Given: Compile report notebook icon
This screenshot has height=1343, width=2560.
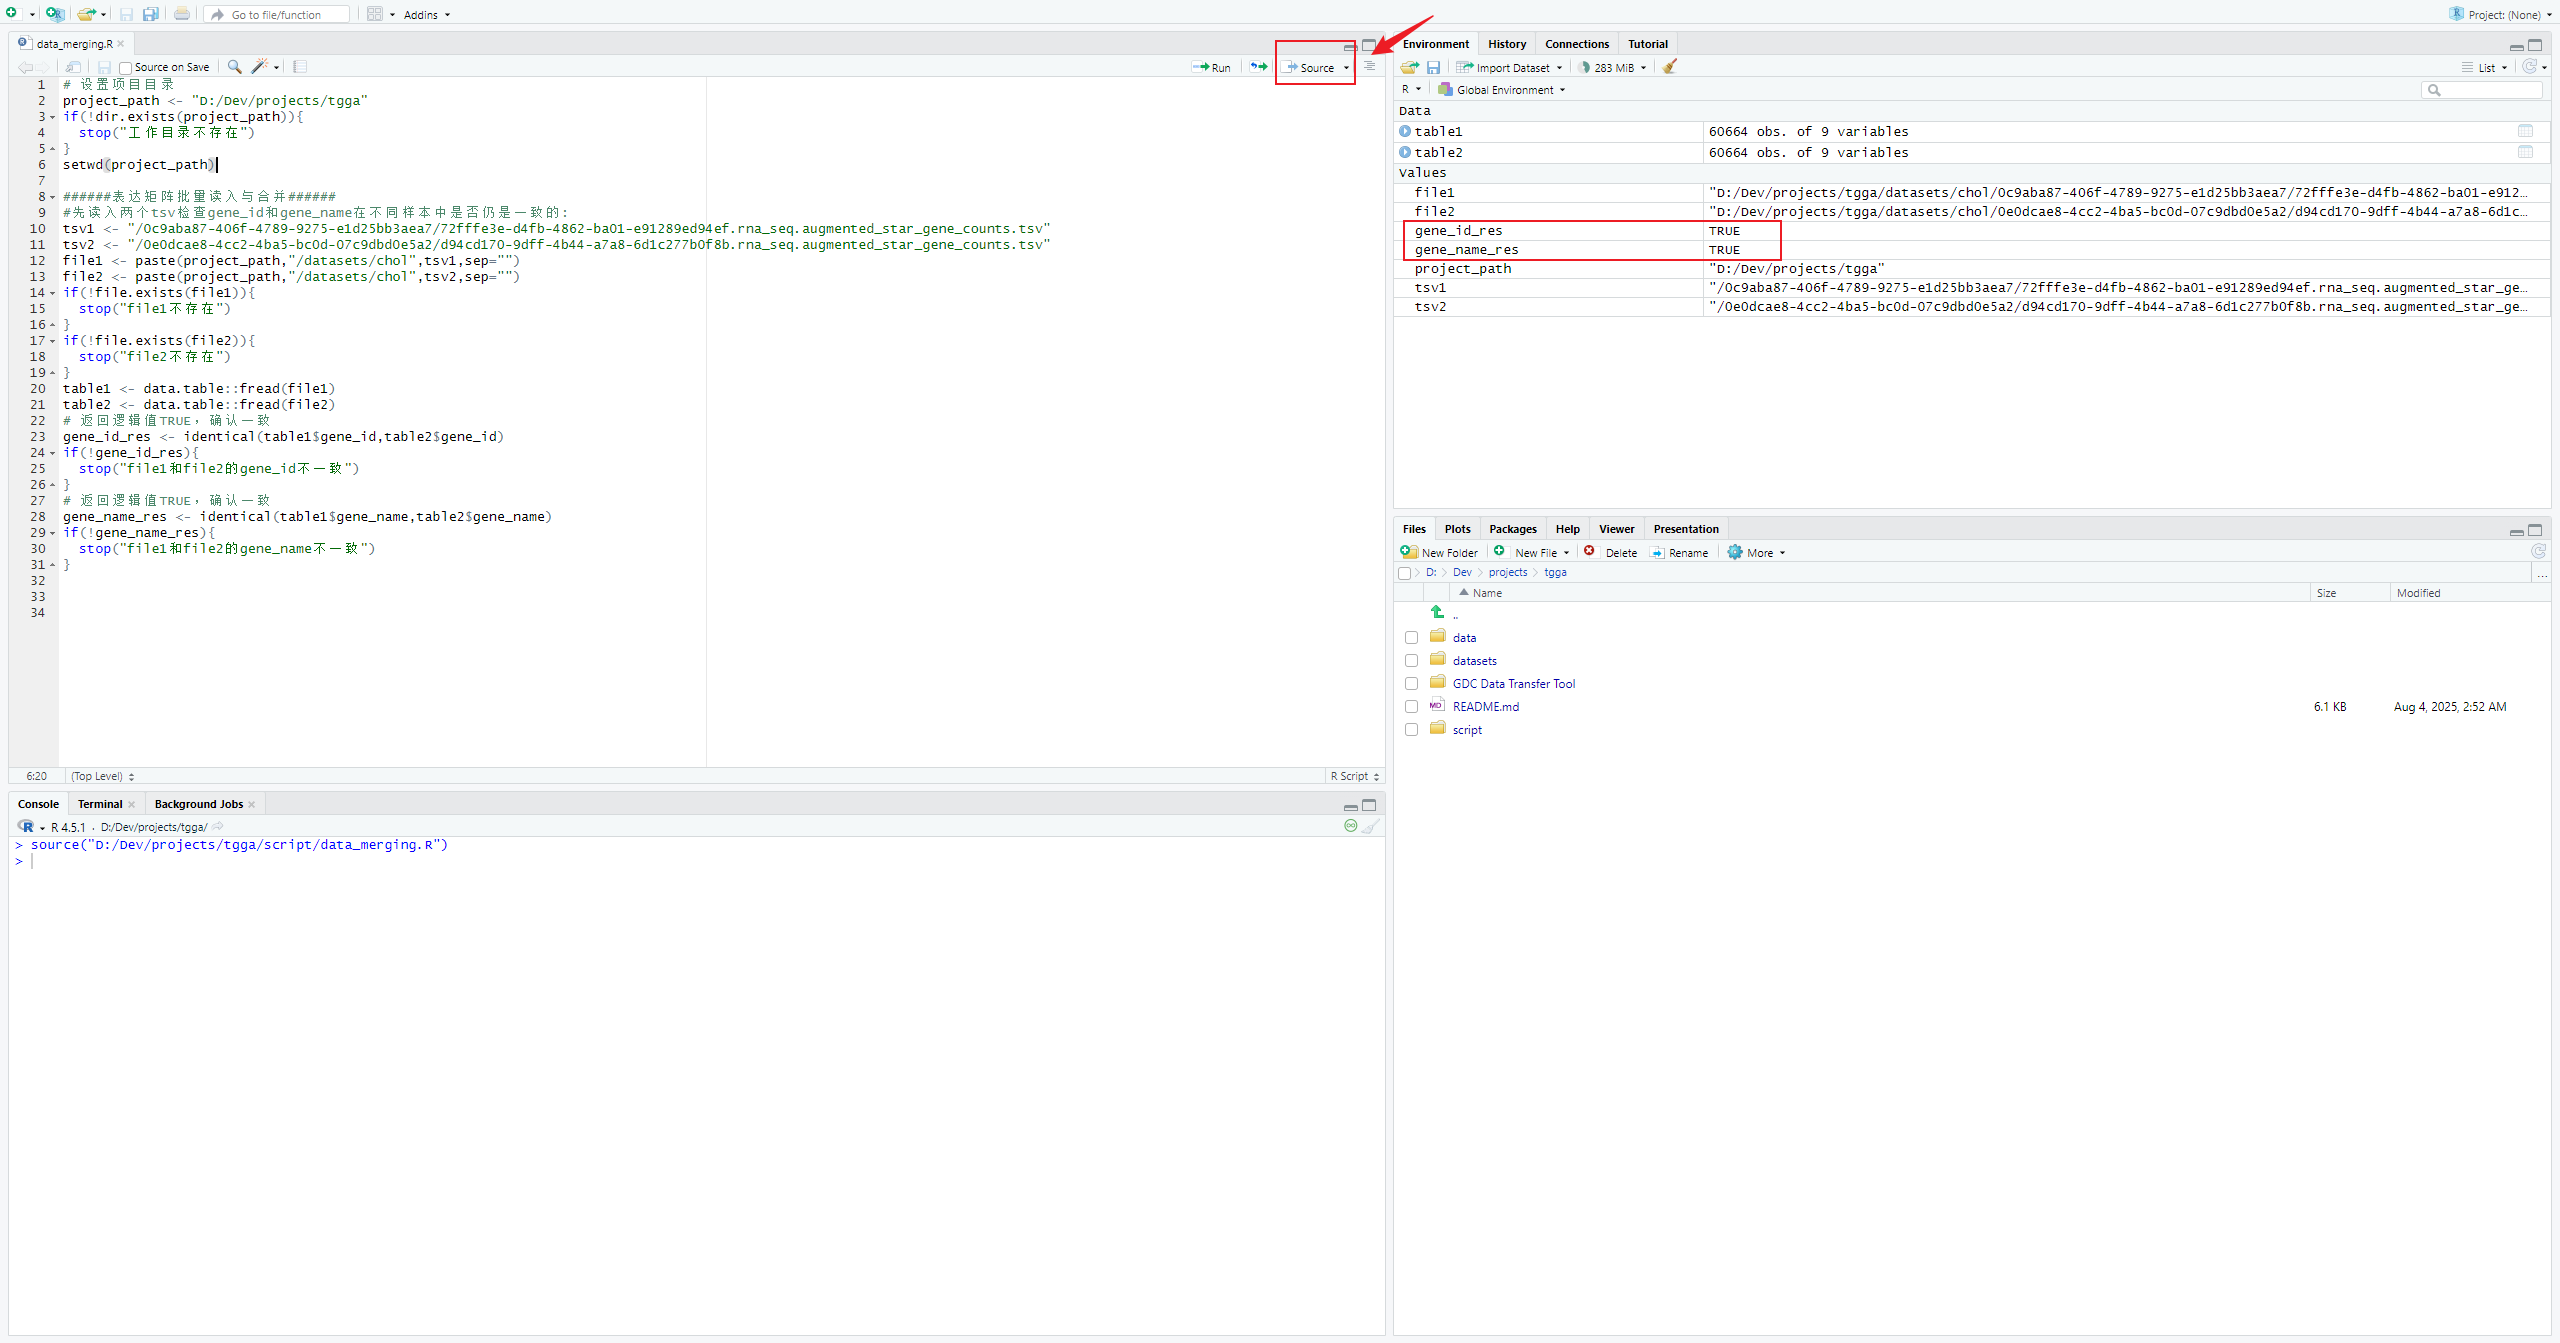Looking at the screenshot, I should (300, 67).
